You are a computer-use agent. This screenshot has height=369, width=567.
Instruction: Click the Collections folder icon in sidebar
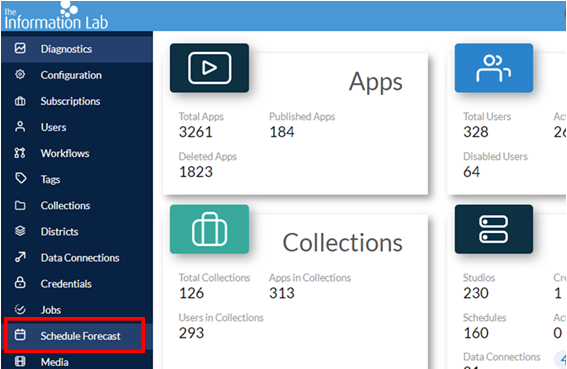coord(20,205)
